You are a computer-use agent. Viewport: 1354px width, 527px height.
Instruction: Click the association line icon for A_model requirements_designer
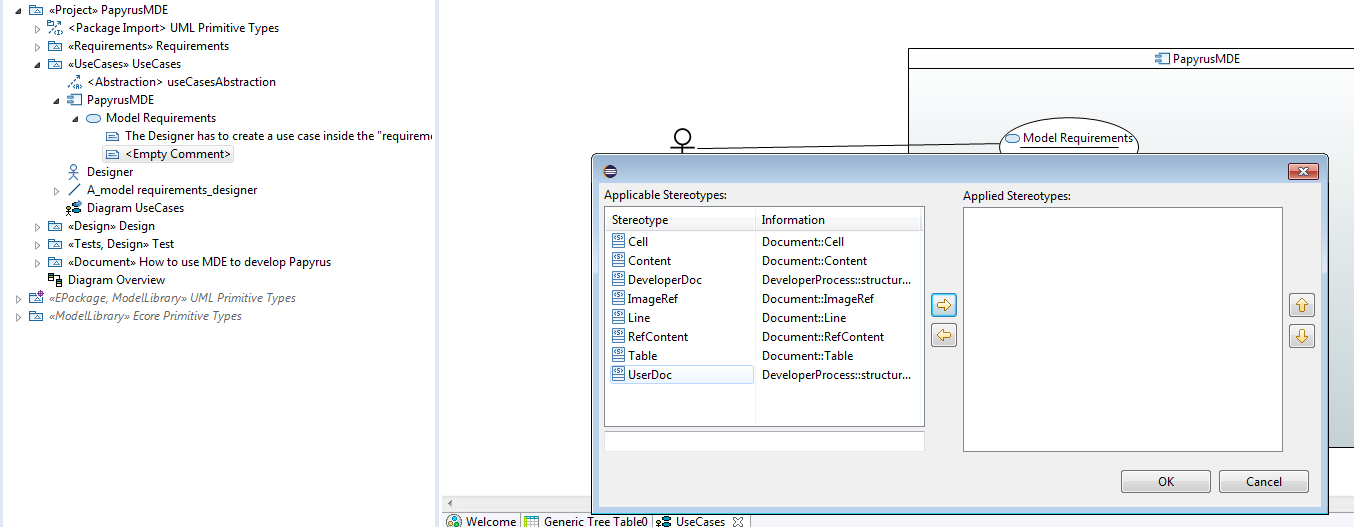coord(74,190)
